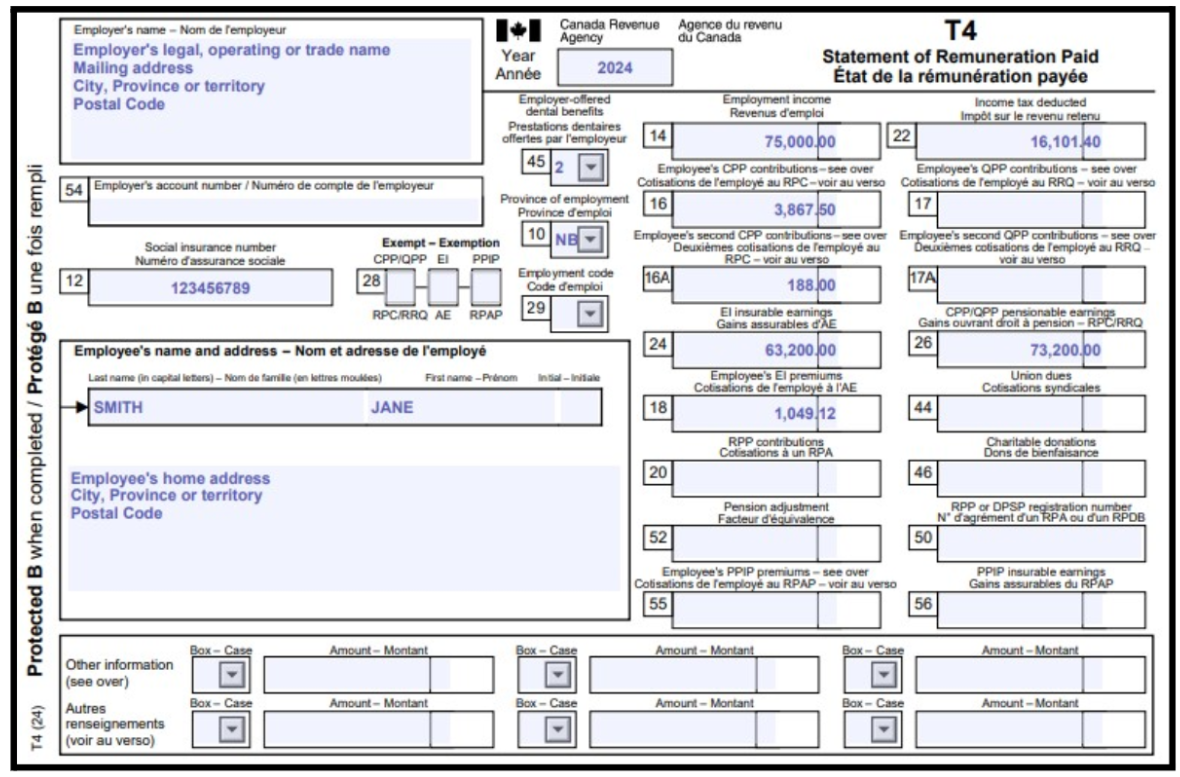This screenshot has width=1180, height=777.
Task: Click box 17A second QPP contributions field
Action: (1041, 285)
